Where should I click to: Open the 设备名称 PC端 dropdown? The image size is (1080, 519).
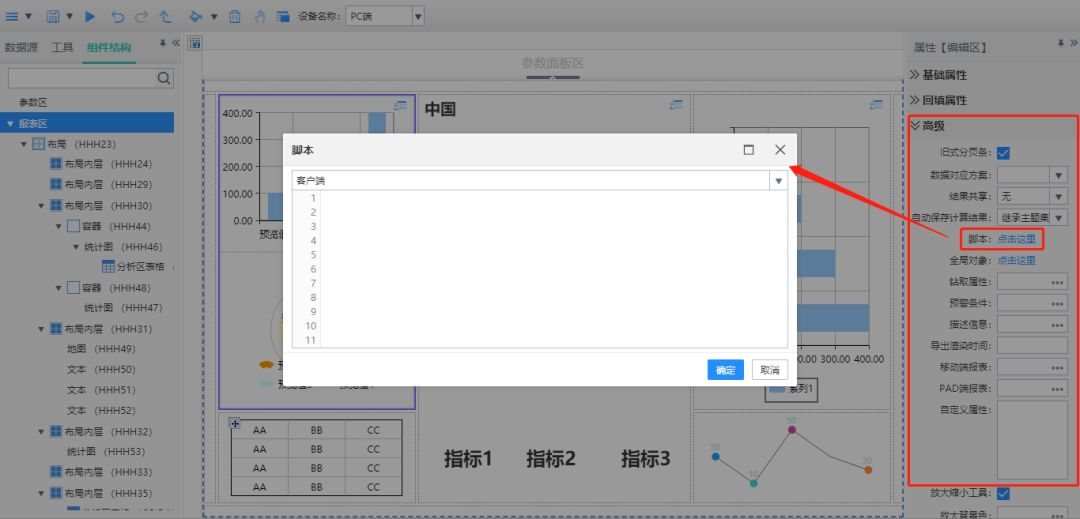pos(418,16)
